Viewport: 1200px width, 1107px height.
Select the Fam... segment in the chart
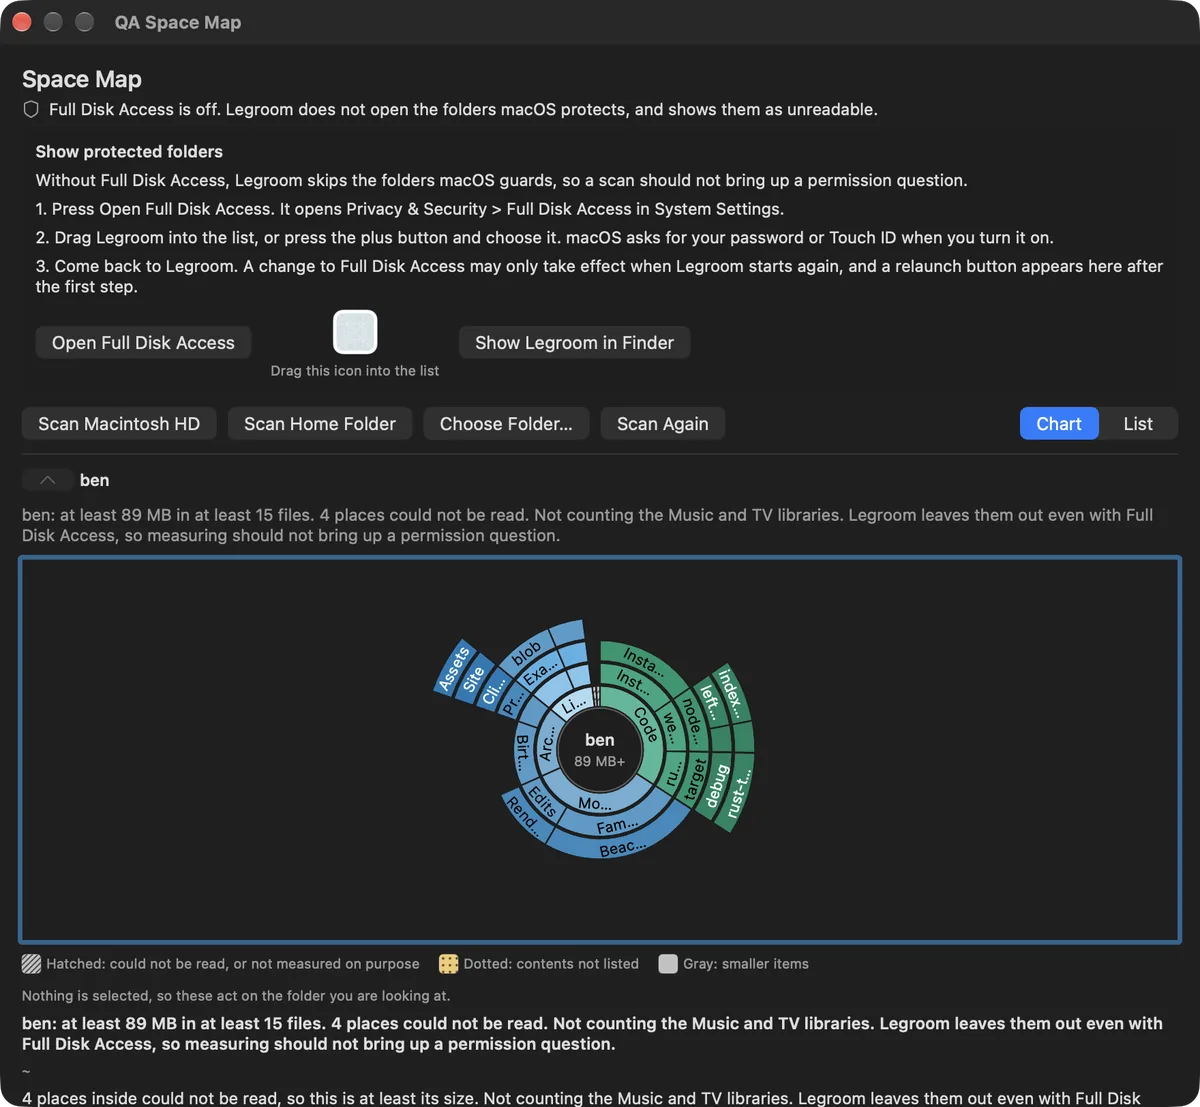pyautogui.click(x=617, y=825)
